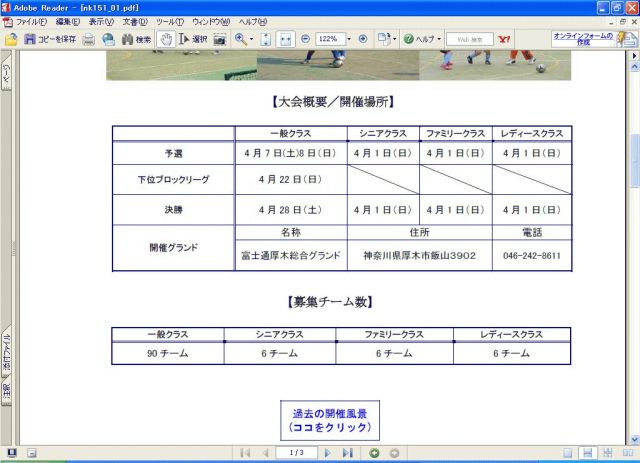Enable continuous page layout view

(x=588, y=453)
